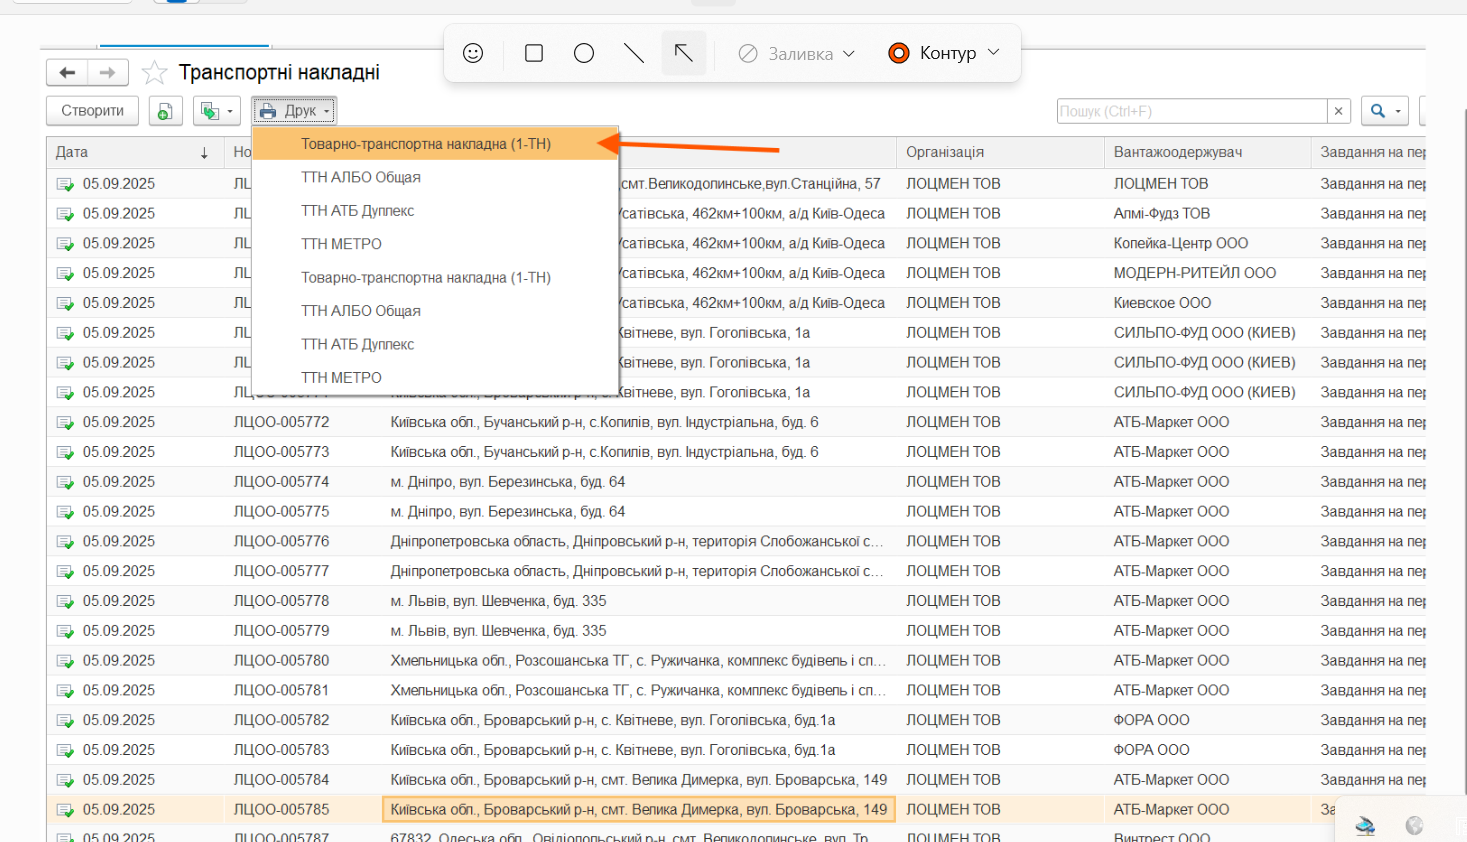The image size is (1467, 842).
Task: Select document number ЛЦОО-005775
Action: 281,512
